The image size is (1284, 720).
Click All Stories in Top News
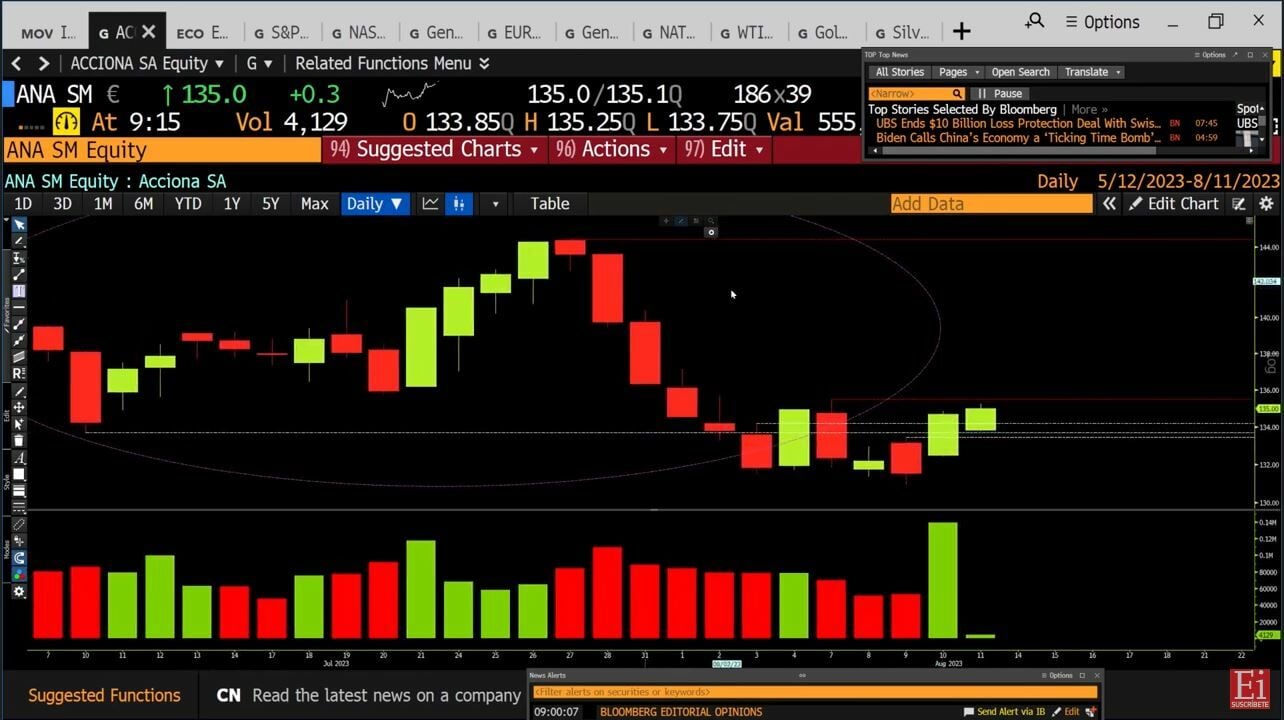[x=899, y=72]
